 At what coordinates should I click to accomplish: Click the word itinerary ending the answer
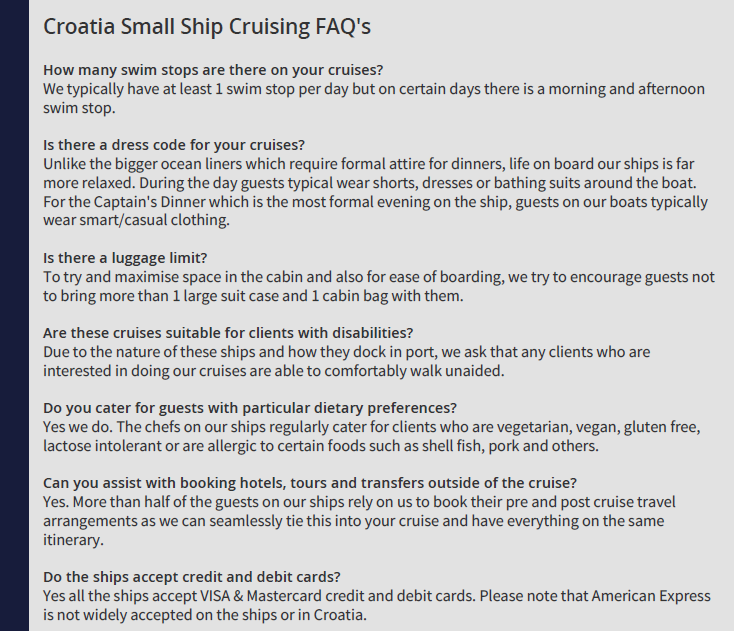73,540
